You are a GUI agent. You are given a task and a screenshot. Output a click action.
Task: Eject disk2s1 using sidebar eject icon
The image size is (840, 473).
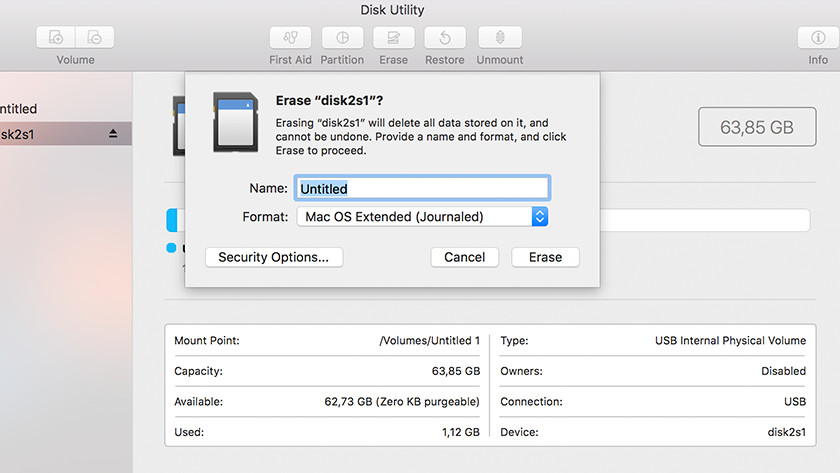point(113,134)
